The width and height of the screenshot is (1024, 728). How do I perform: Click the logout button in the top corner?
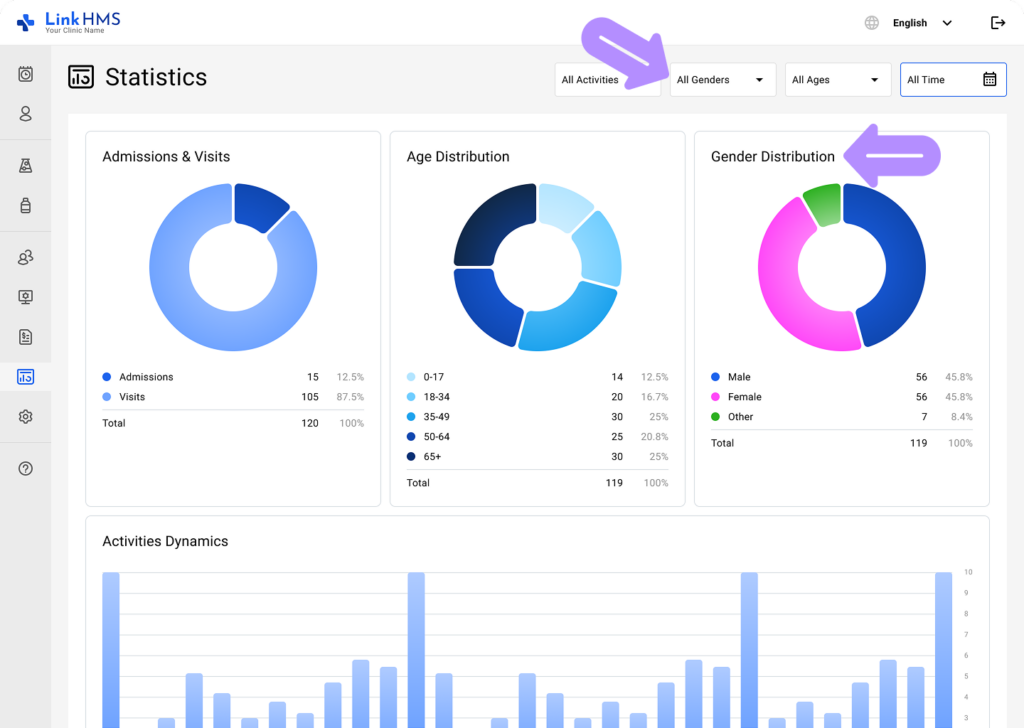pyautogui.click(x=997, y=22)
